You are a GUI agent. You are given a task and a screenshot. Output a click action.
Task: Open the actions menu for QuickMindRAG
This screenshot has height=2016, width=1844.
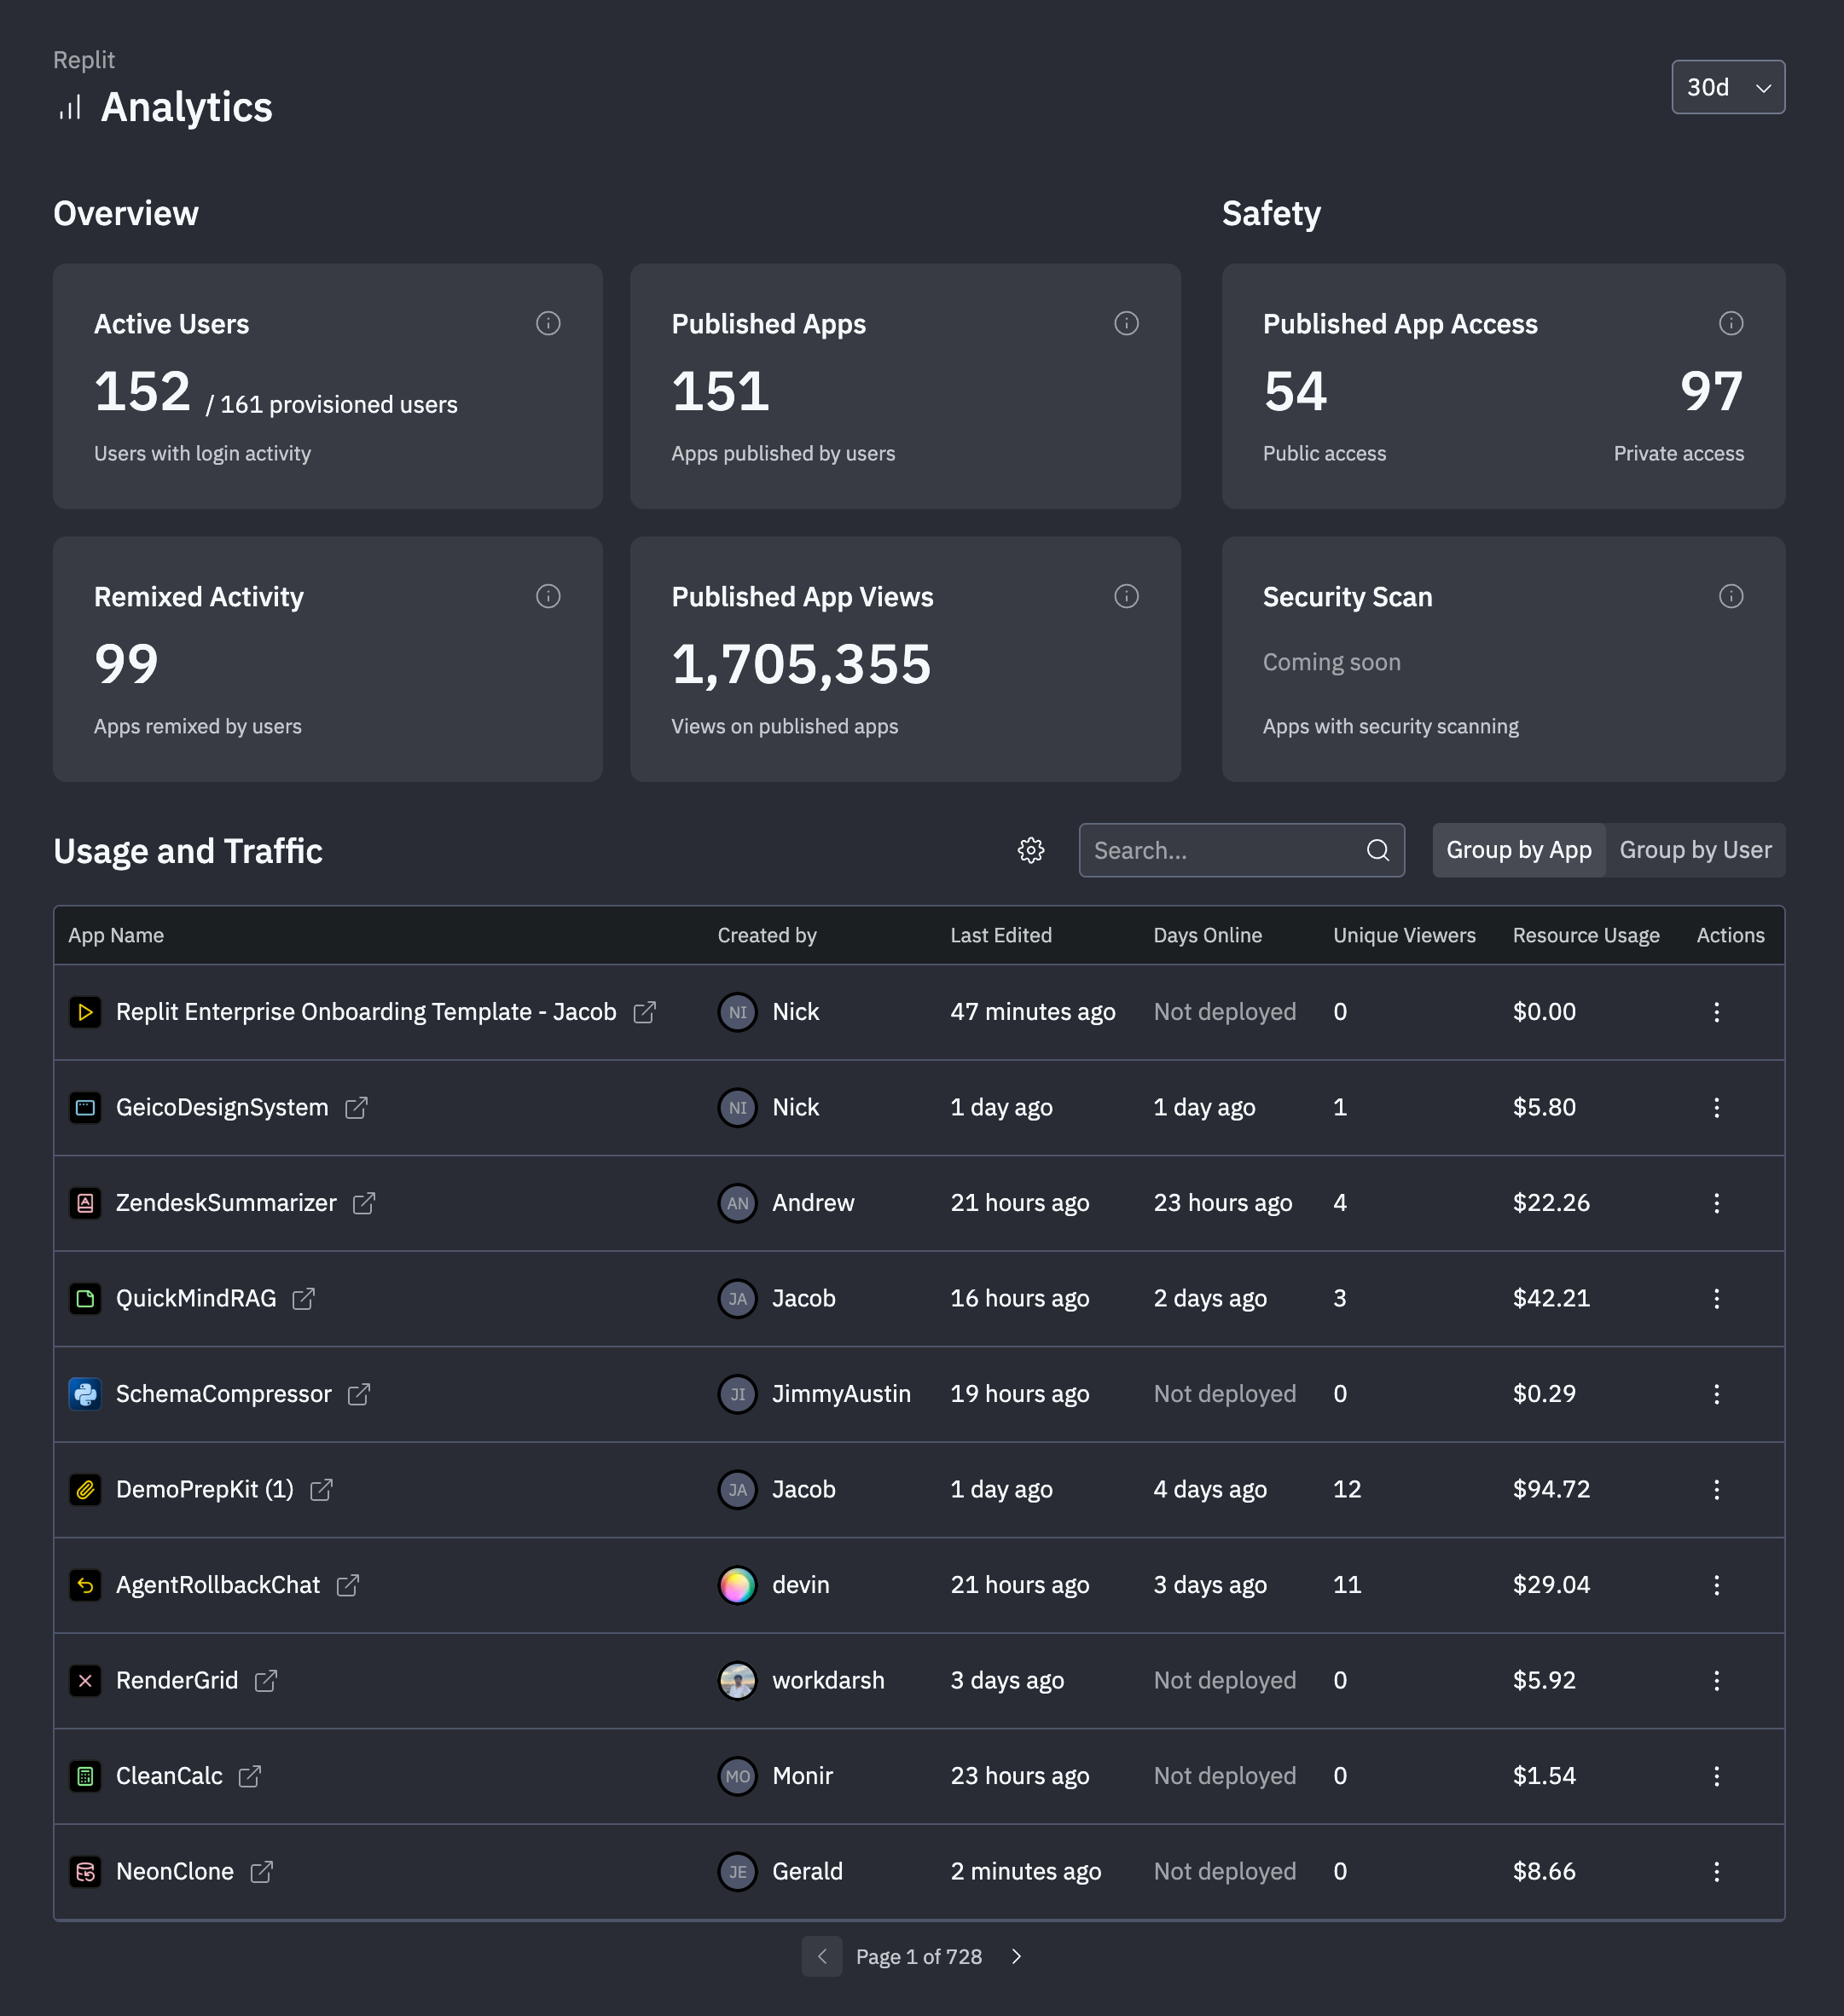point(1717,1298)
